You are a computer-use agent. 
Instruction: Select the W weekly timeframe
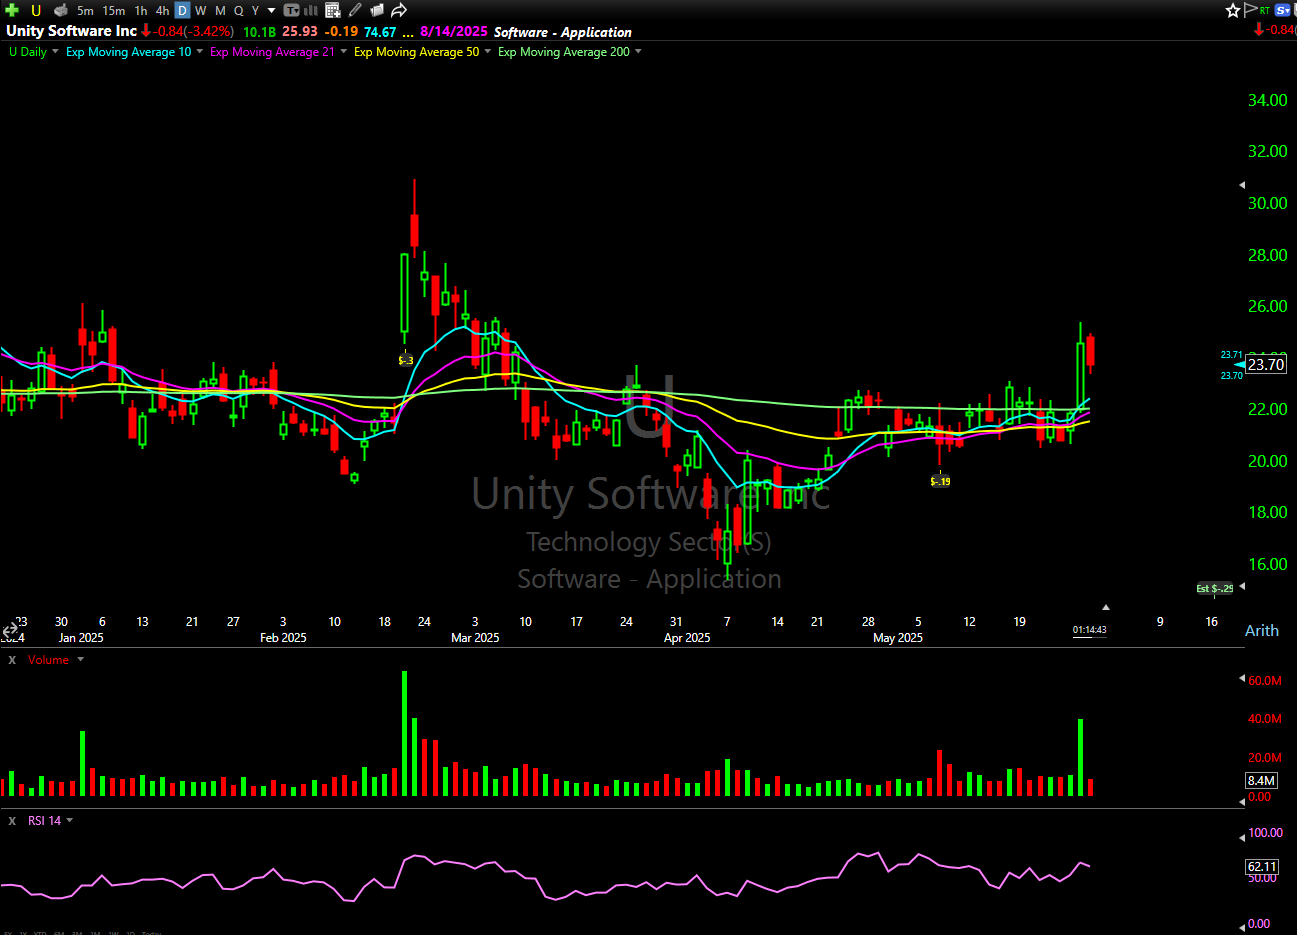click(201, 11)
